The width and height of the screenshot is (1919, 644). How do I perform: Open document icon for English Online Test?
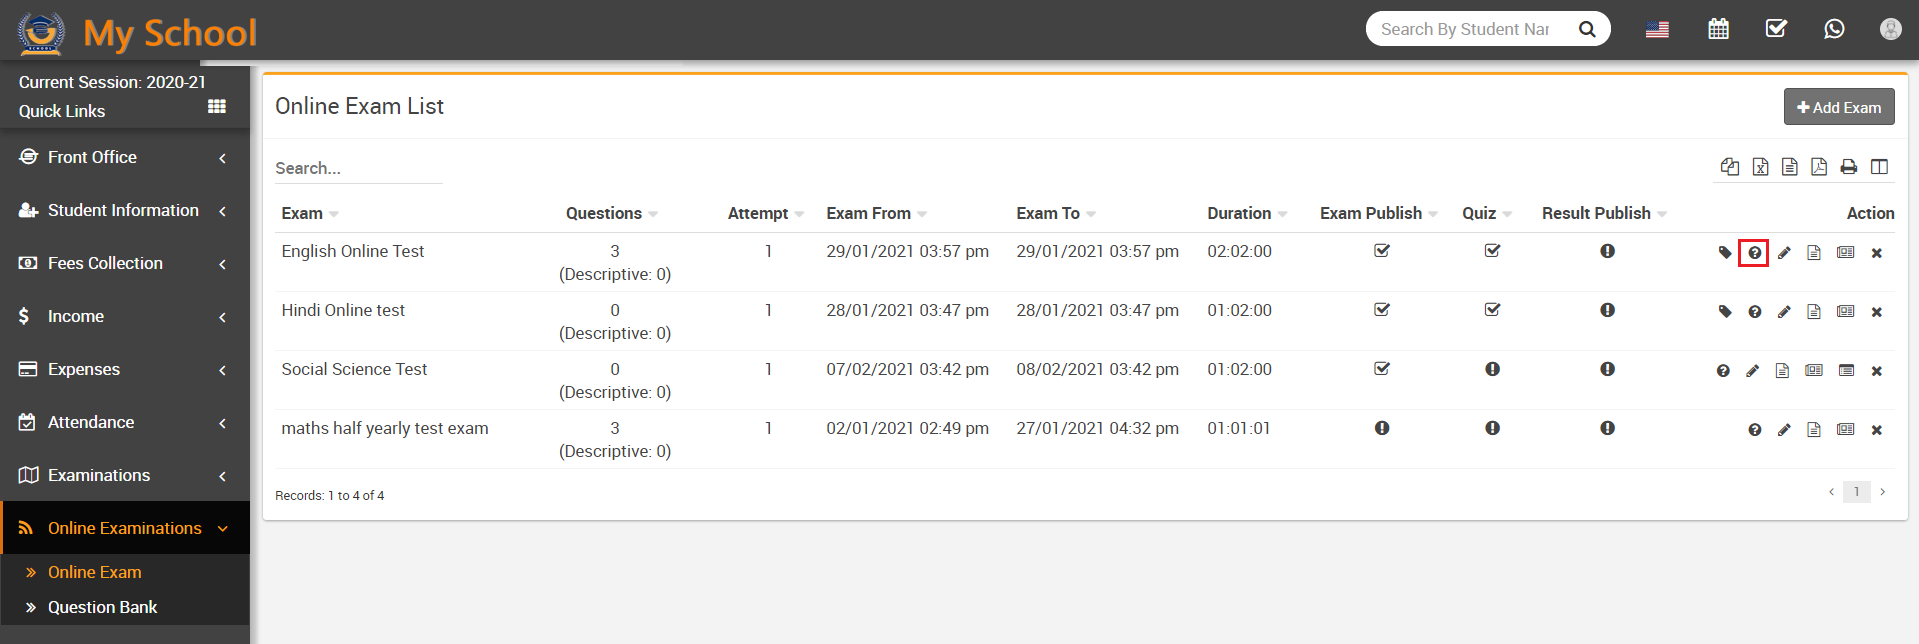coord(1814,253)
